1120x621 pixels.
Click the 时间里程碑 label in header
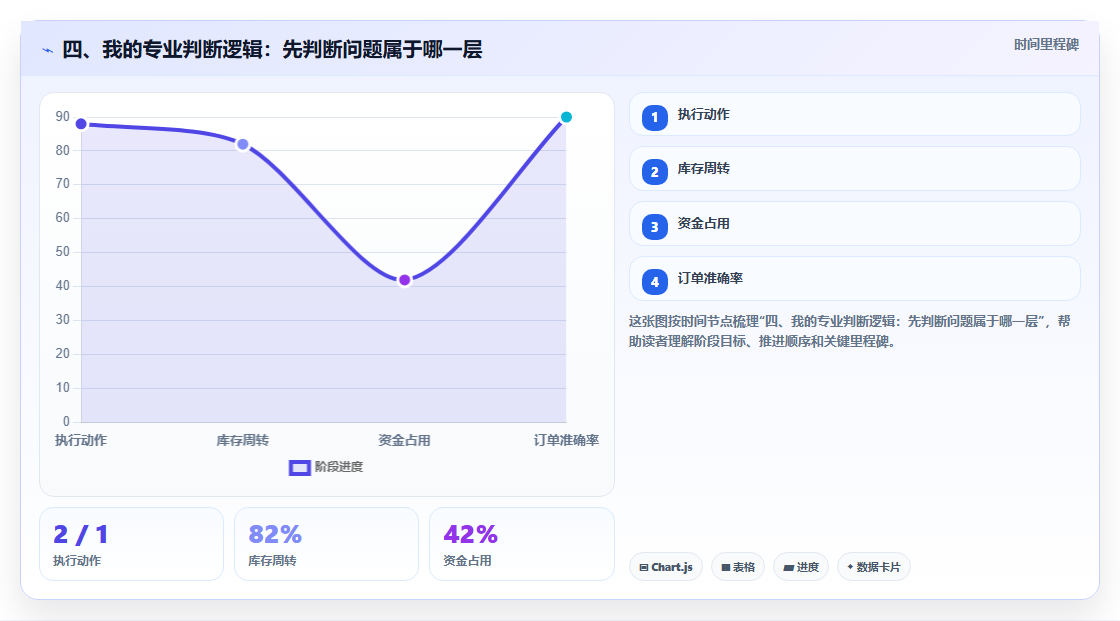pyautogui.click(x=1046, y=44)
